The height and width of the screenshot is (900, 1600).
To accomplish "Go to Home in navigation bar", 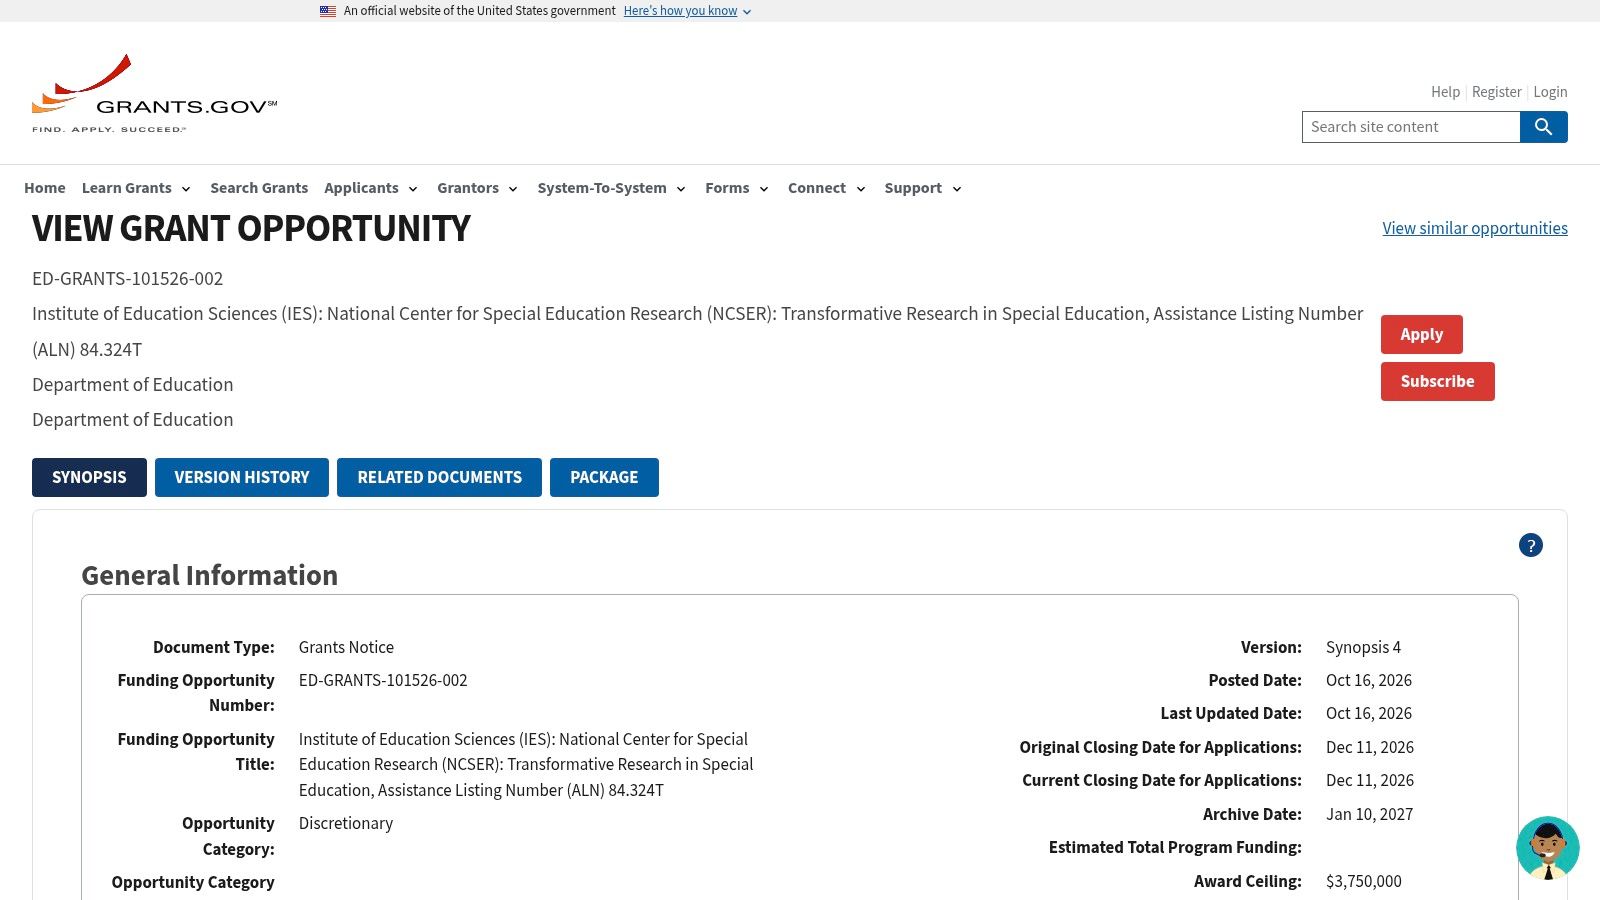I will pyautogui.click(x=45, y=188).
